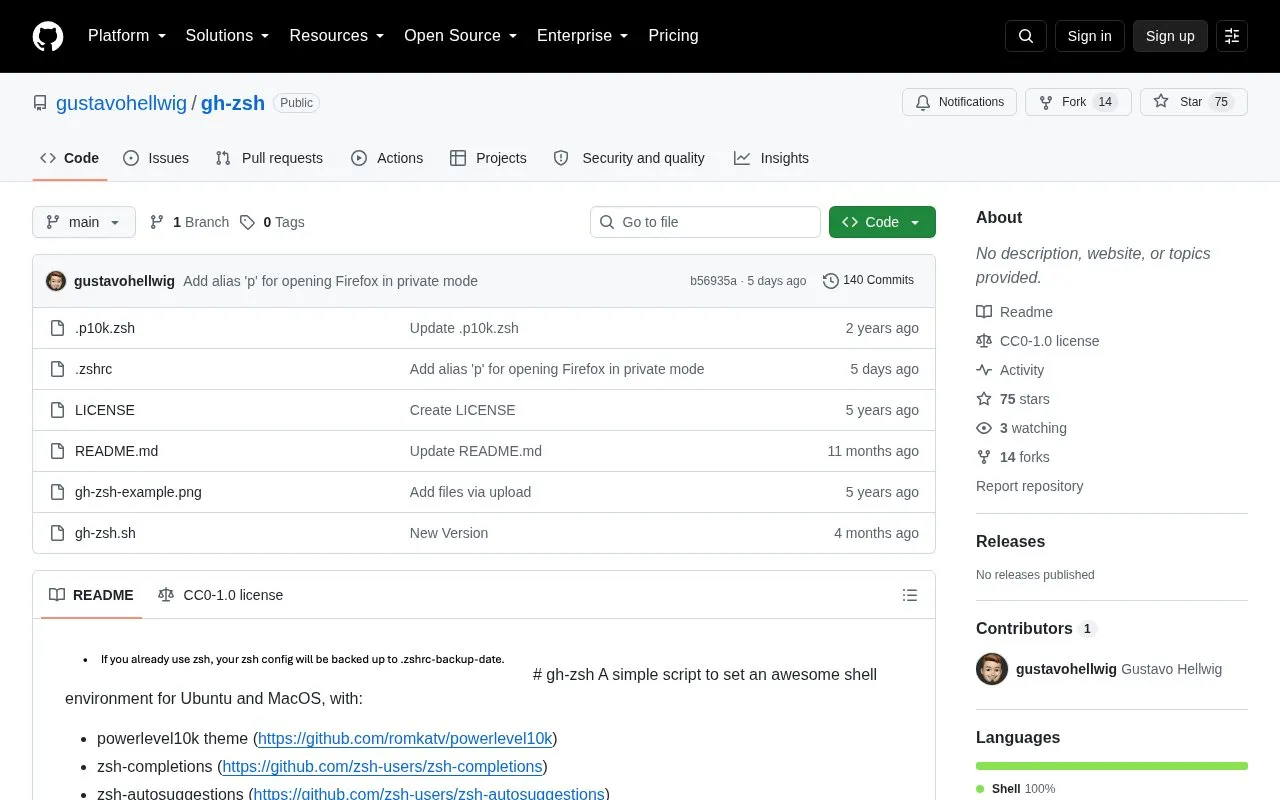Click the search magnifier icon

(x=1026, y=36)
